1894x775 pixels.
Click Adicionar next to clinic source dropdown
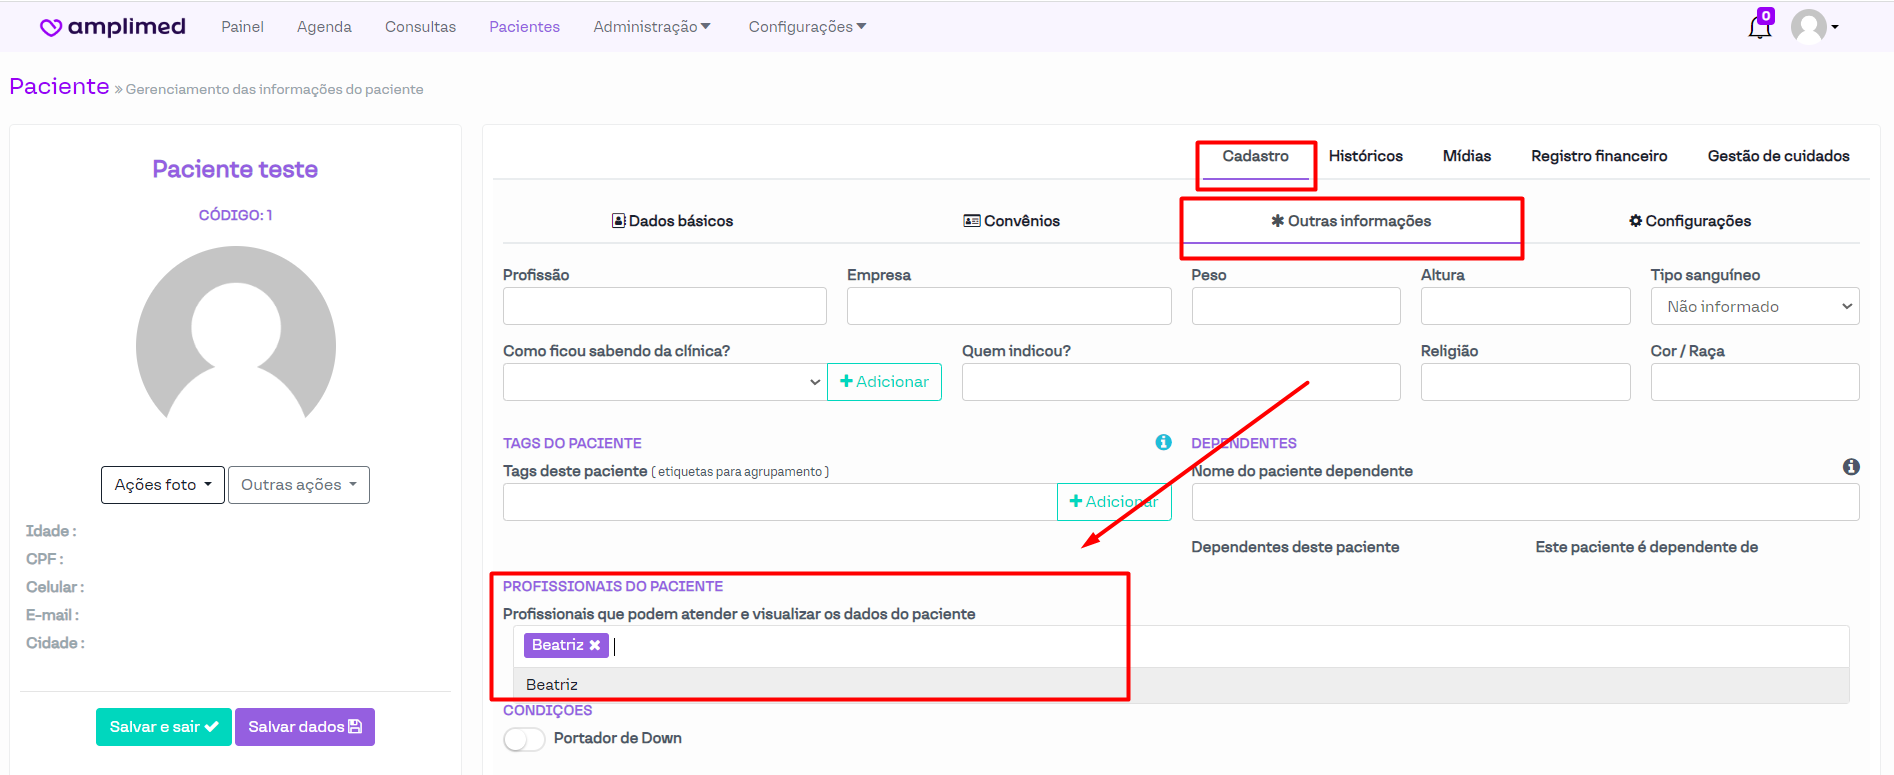tap(884, 382)
